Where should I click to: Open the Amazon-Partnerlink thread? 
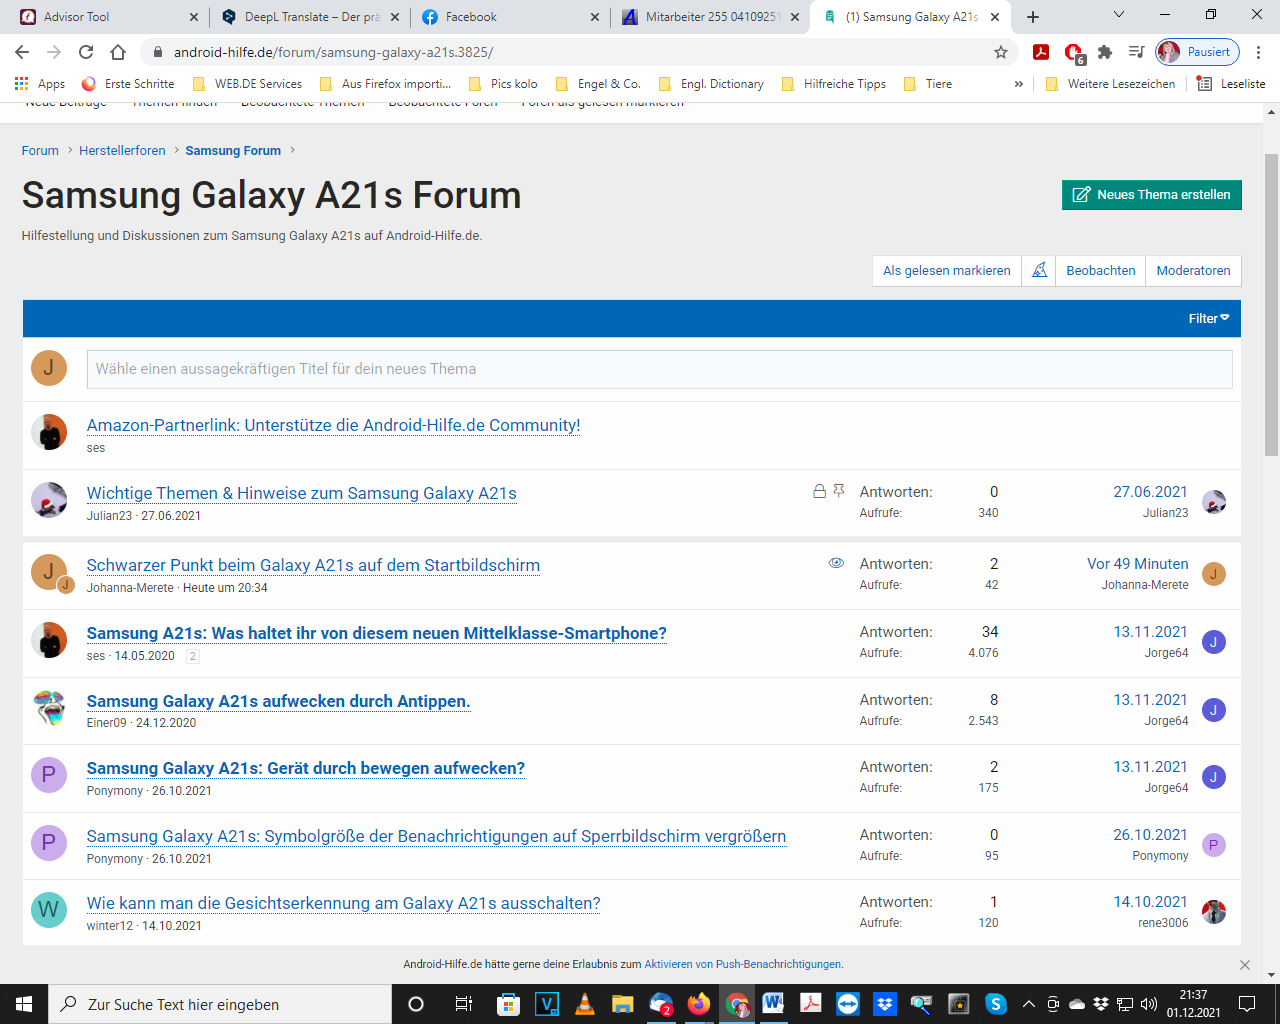(333, 425)
